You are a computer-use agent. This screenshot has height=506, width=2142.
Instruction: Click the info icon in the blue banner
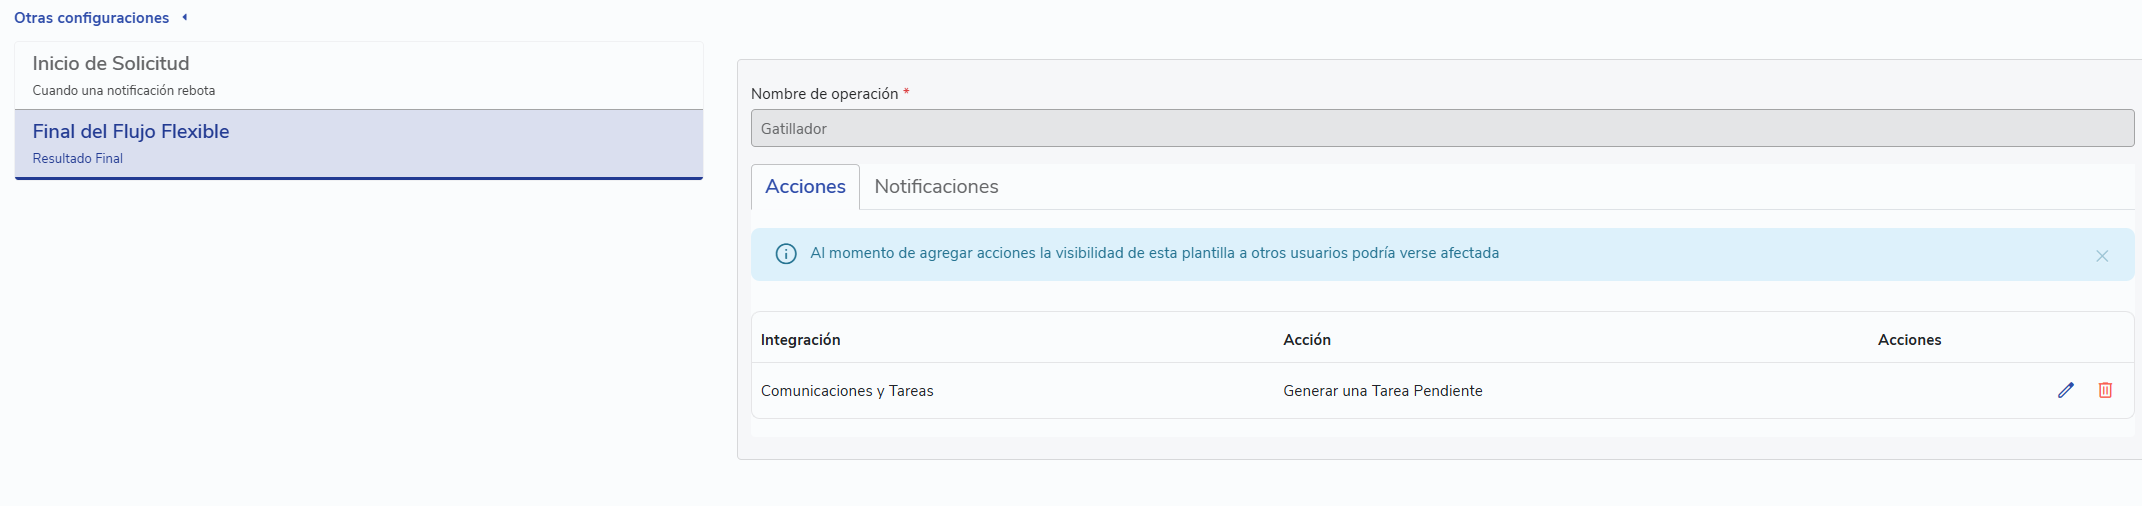click(x=786, y=254)
